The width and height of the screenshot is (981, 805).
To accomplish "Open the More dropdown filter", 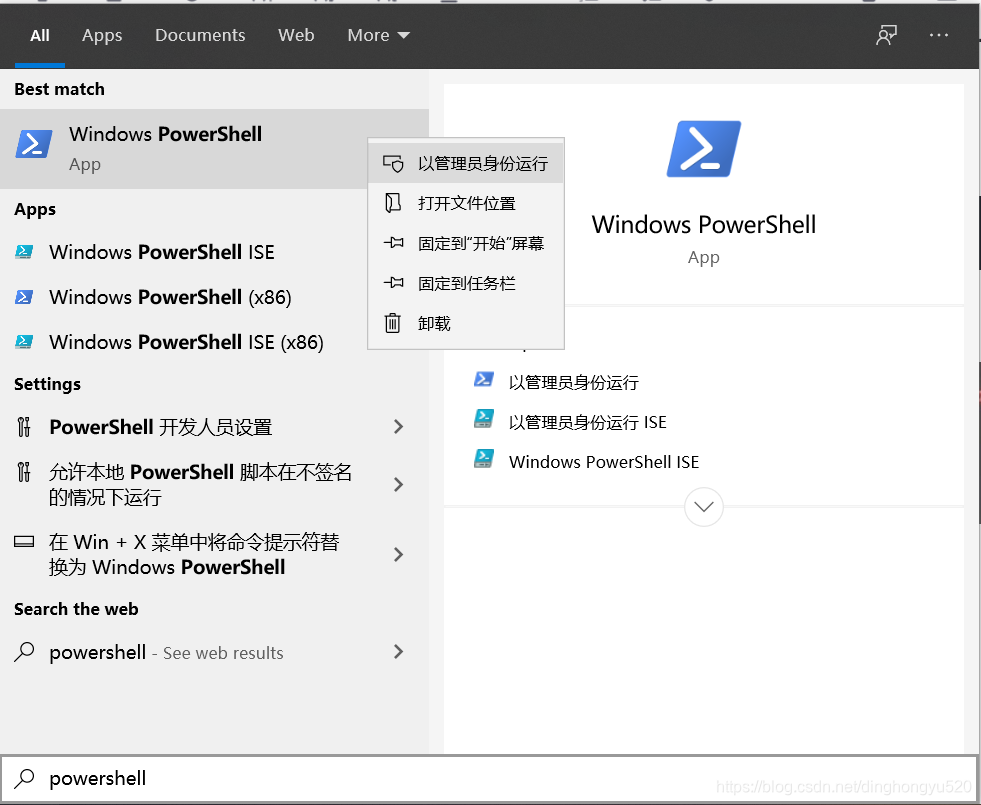I will [x=379, y=35].
